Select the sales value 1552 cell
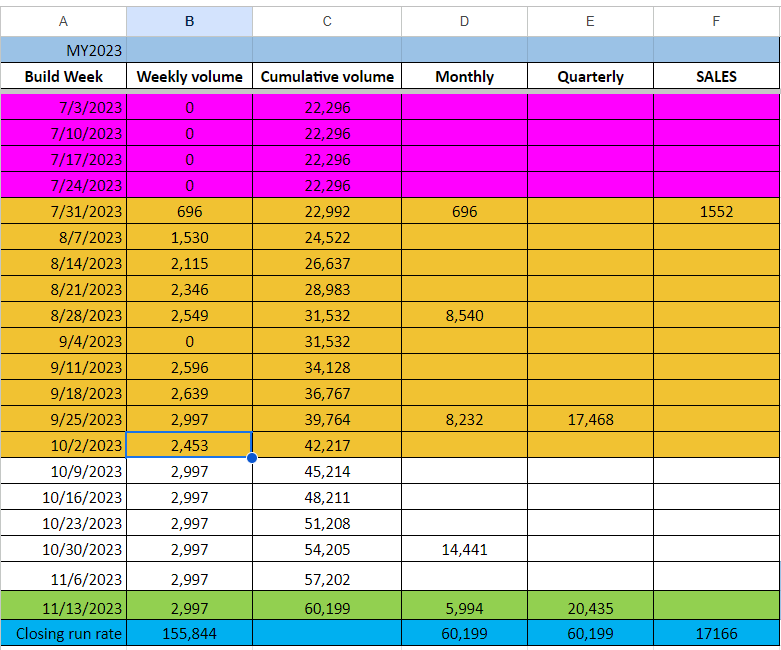Screen dimensions: 781x650 (716, 211)
